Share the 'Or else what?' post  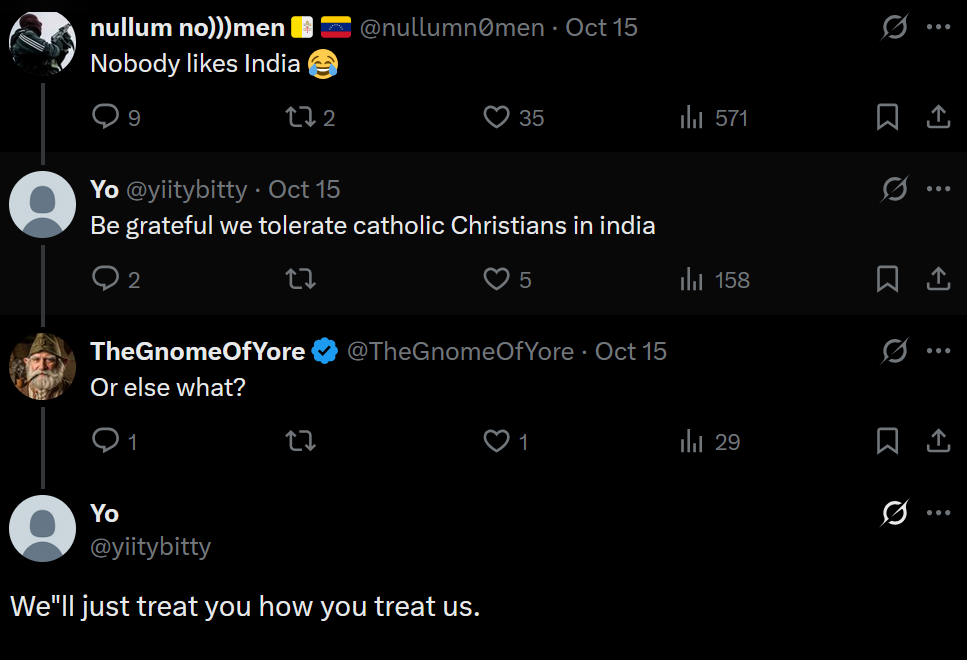coord(938,441)
